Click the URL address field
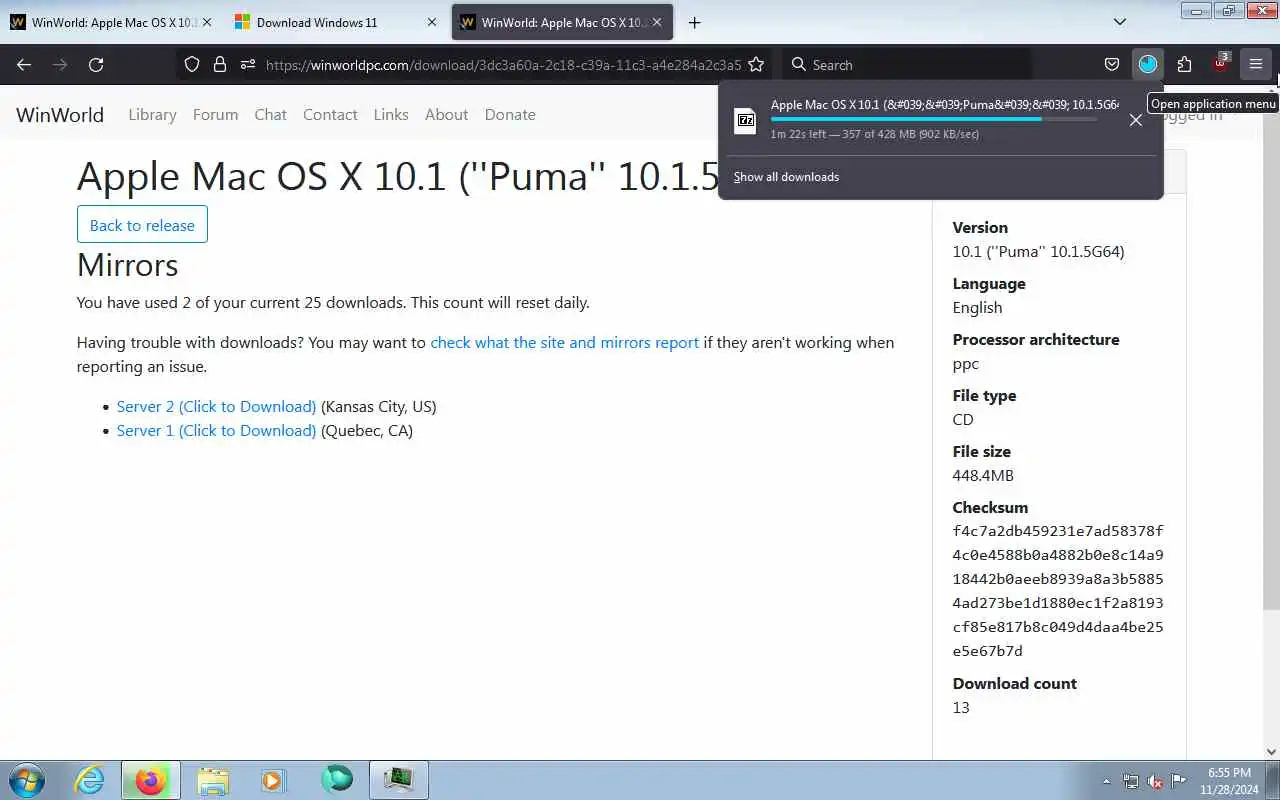The image size is (1280, 800). pyautogui.click(x=503, y=64)
